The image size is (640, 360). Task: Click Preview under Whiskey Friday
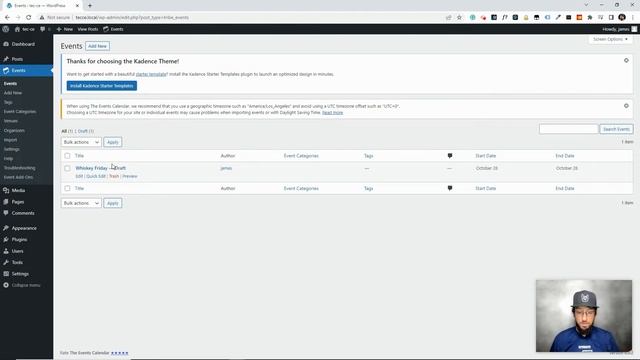click(x=130, y=176)
